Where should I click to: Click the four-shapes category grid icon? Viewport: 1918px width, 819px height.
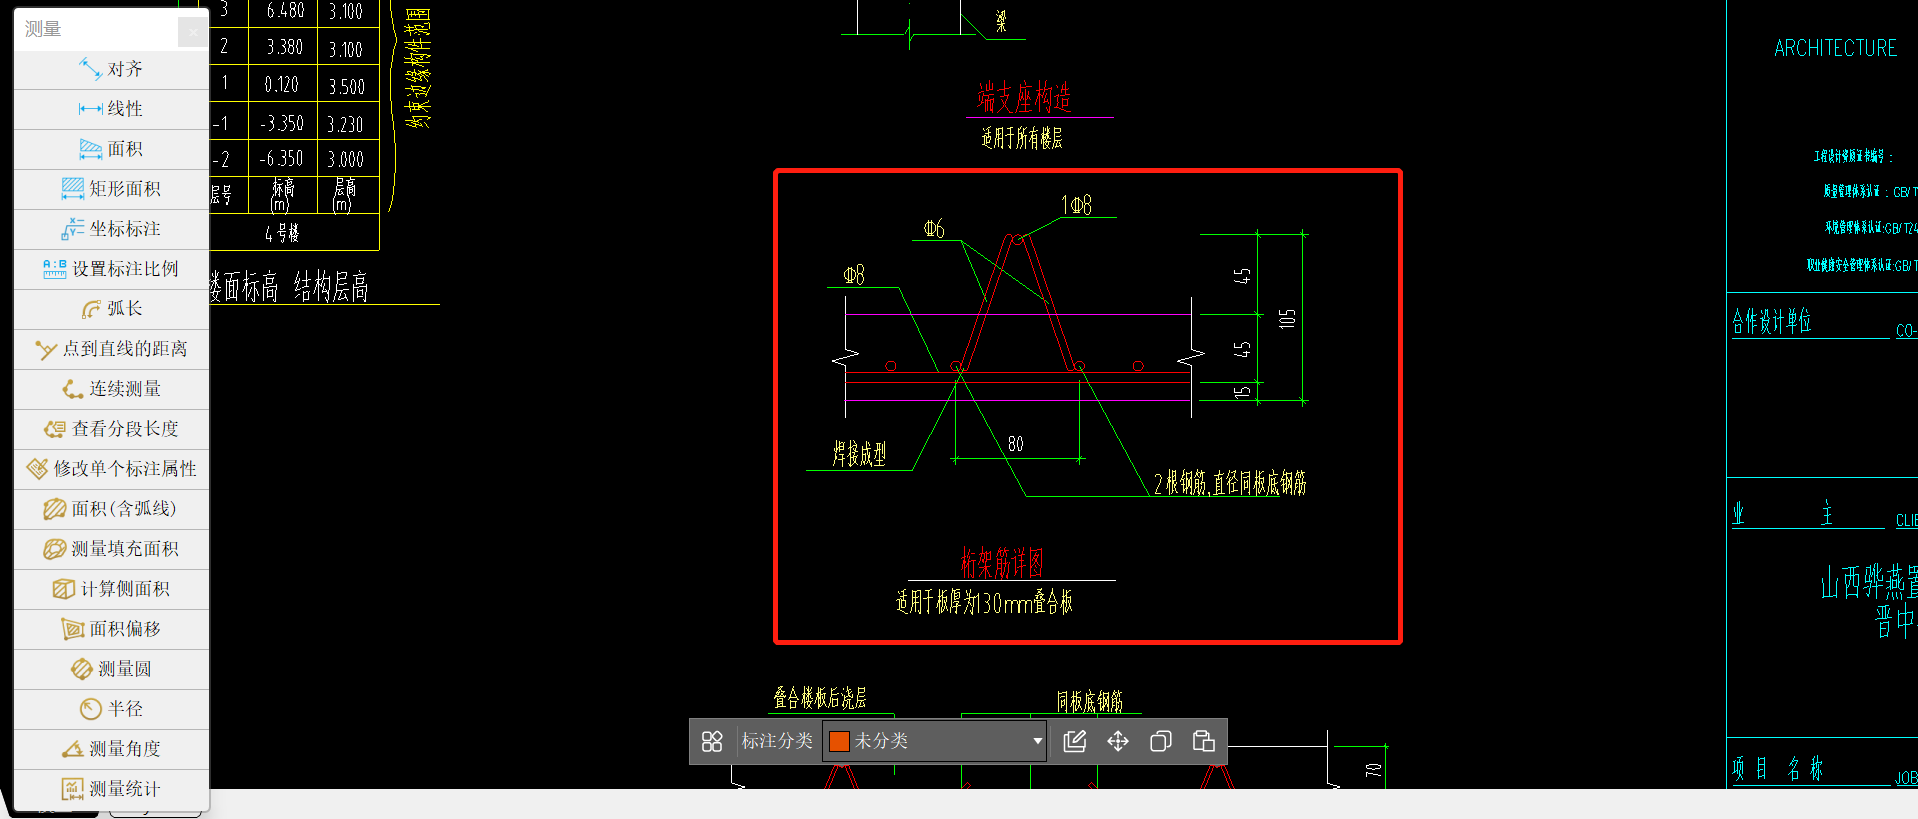[x=712, y=741]
